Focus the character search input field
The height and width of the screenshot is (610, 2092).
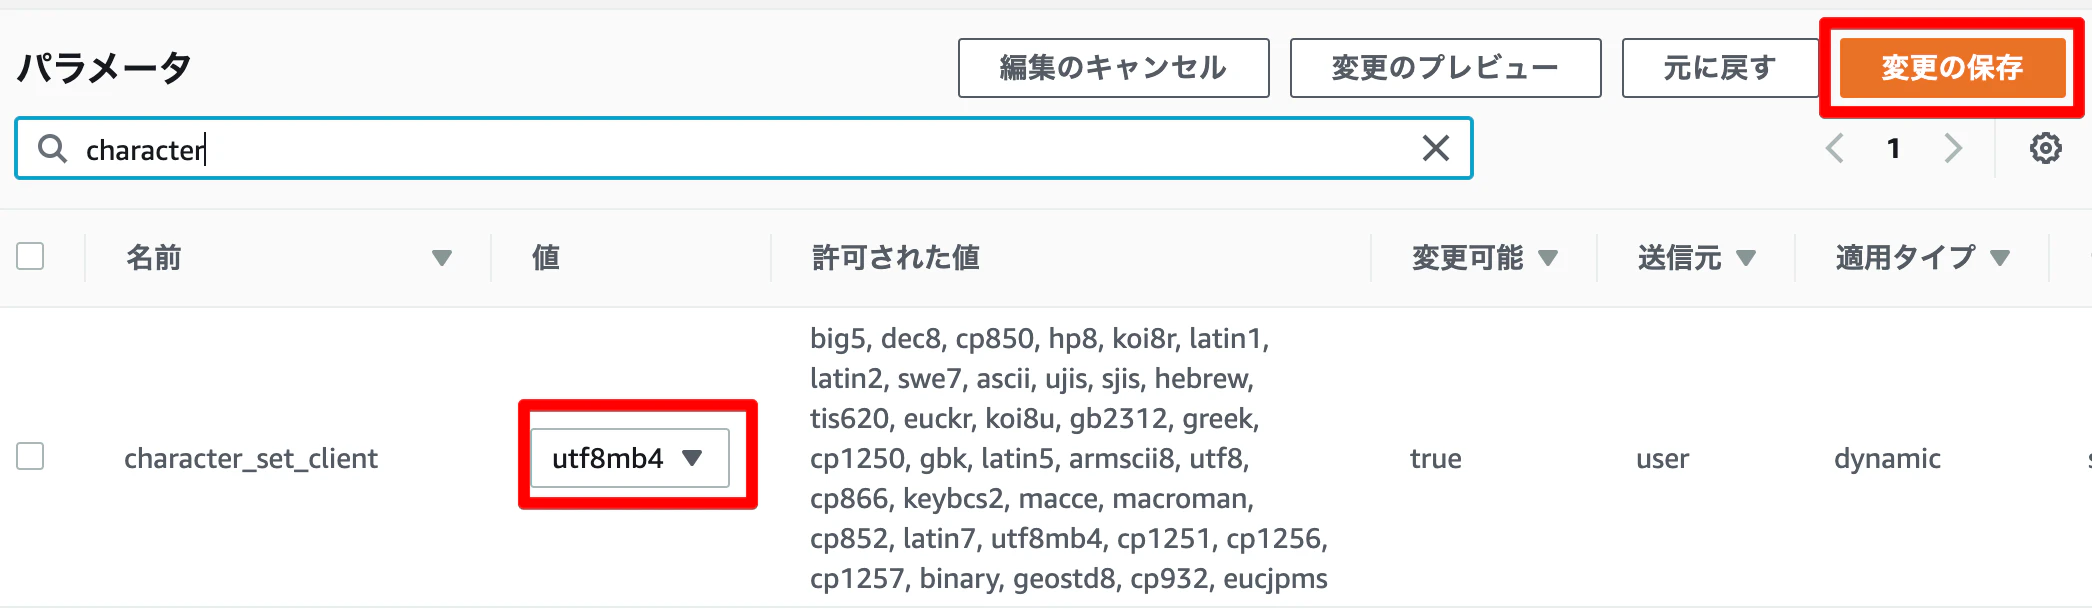[743, 149]
